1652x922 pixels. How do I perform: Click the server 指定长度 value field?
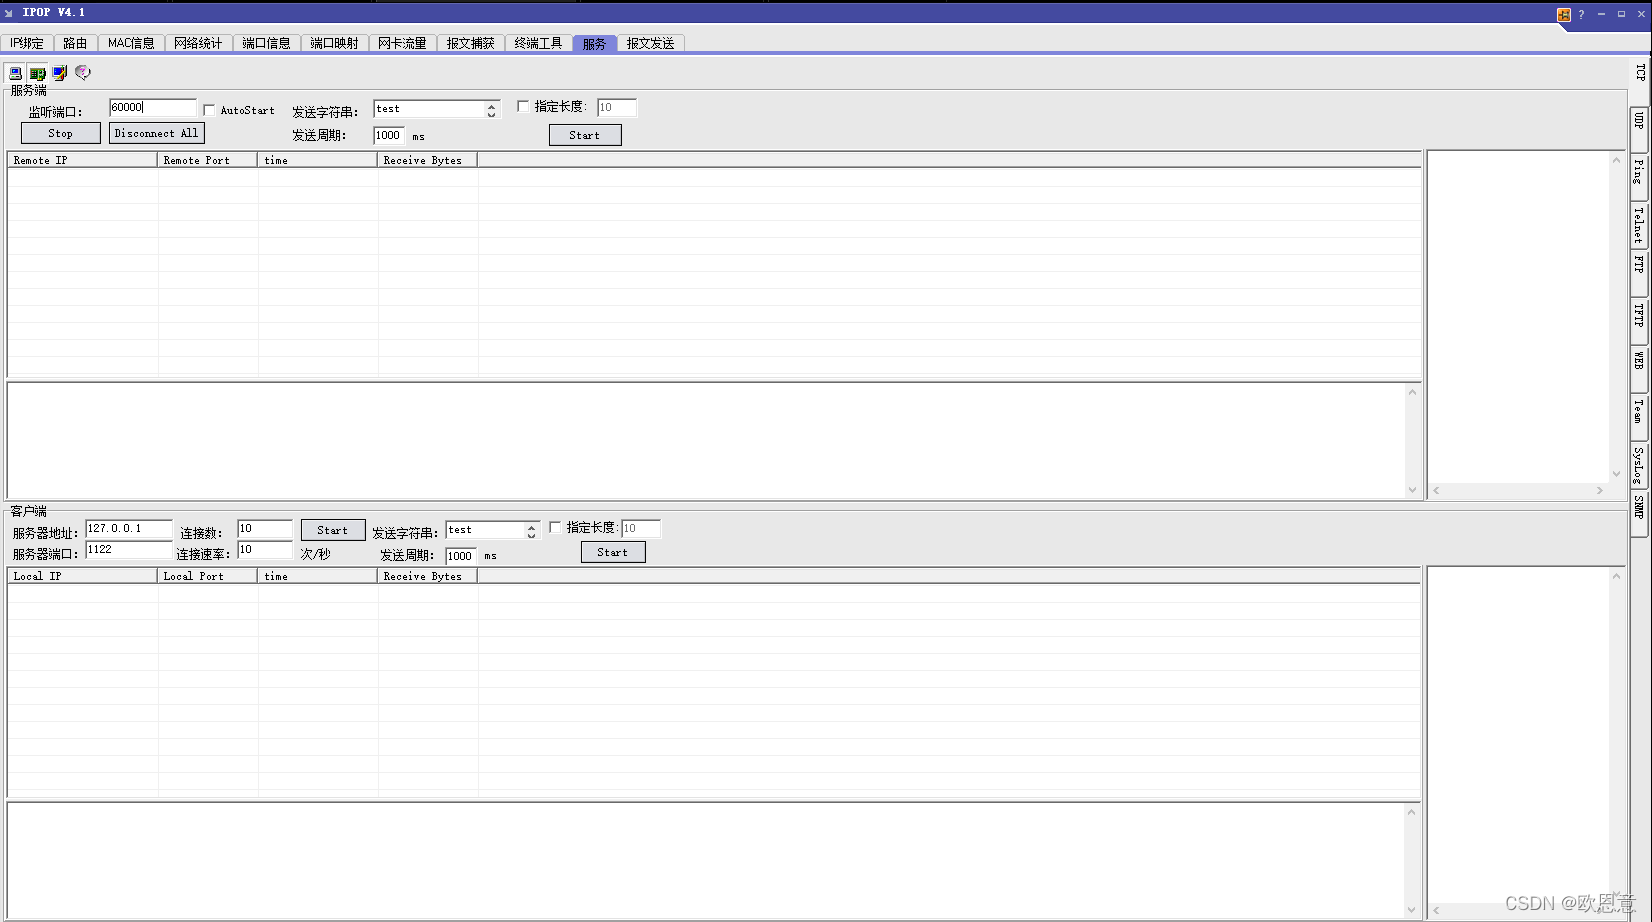pyautogui.click(x=617, y=107)
